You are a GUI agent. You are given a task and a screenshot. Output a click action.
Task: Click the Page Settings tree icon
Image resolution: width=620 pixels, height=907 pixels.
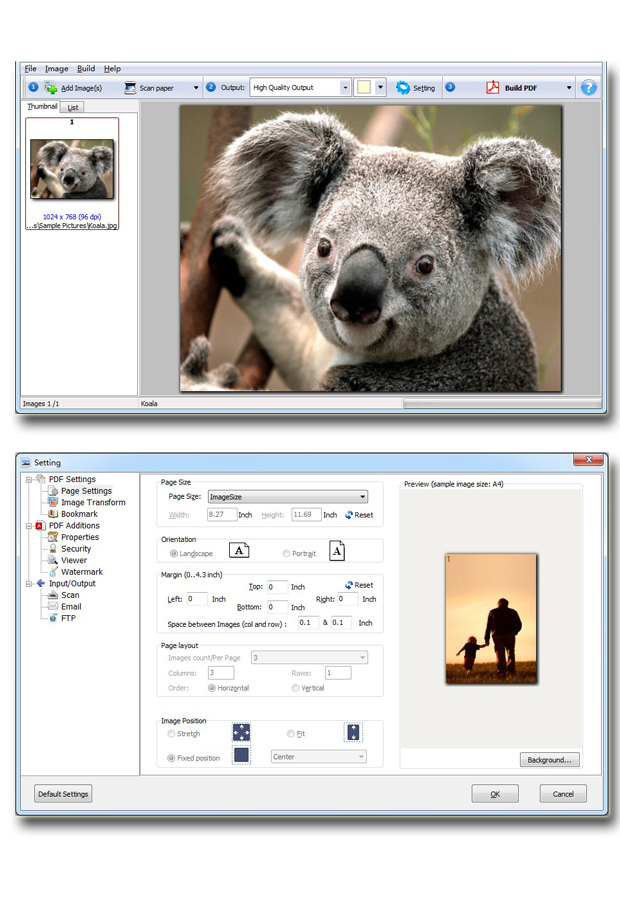click(x=53, y=491)
